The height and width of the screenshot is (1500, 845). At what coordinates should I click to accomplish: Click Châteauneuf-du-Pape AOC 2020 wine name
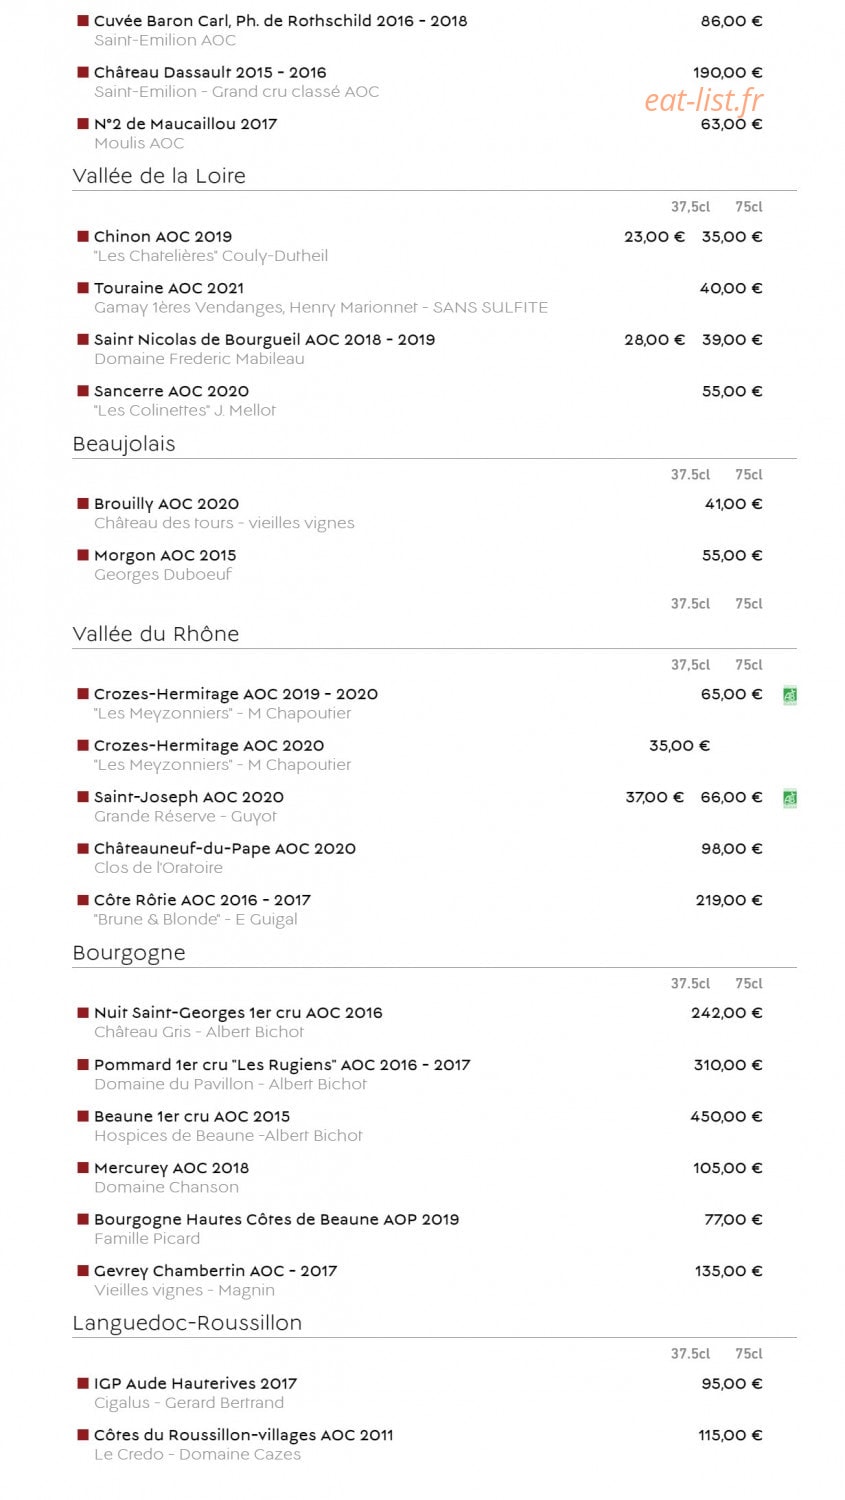point(225,848)
